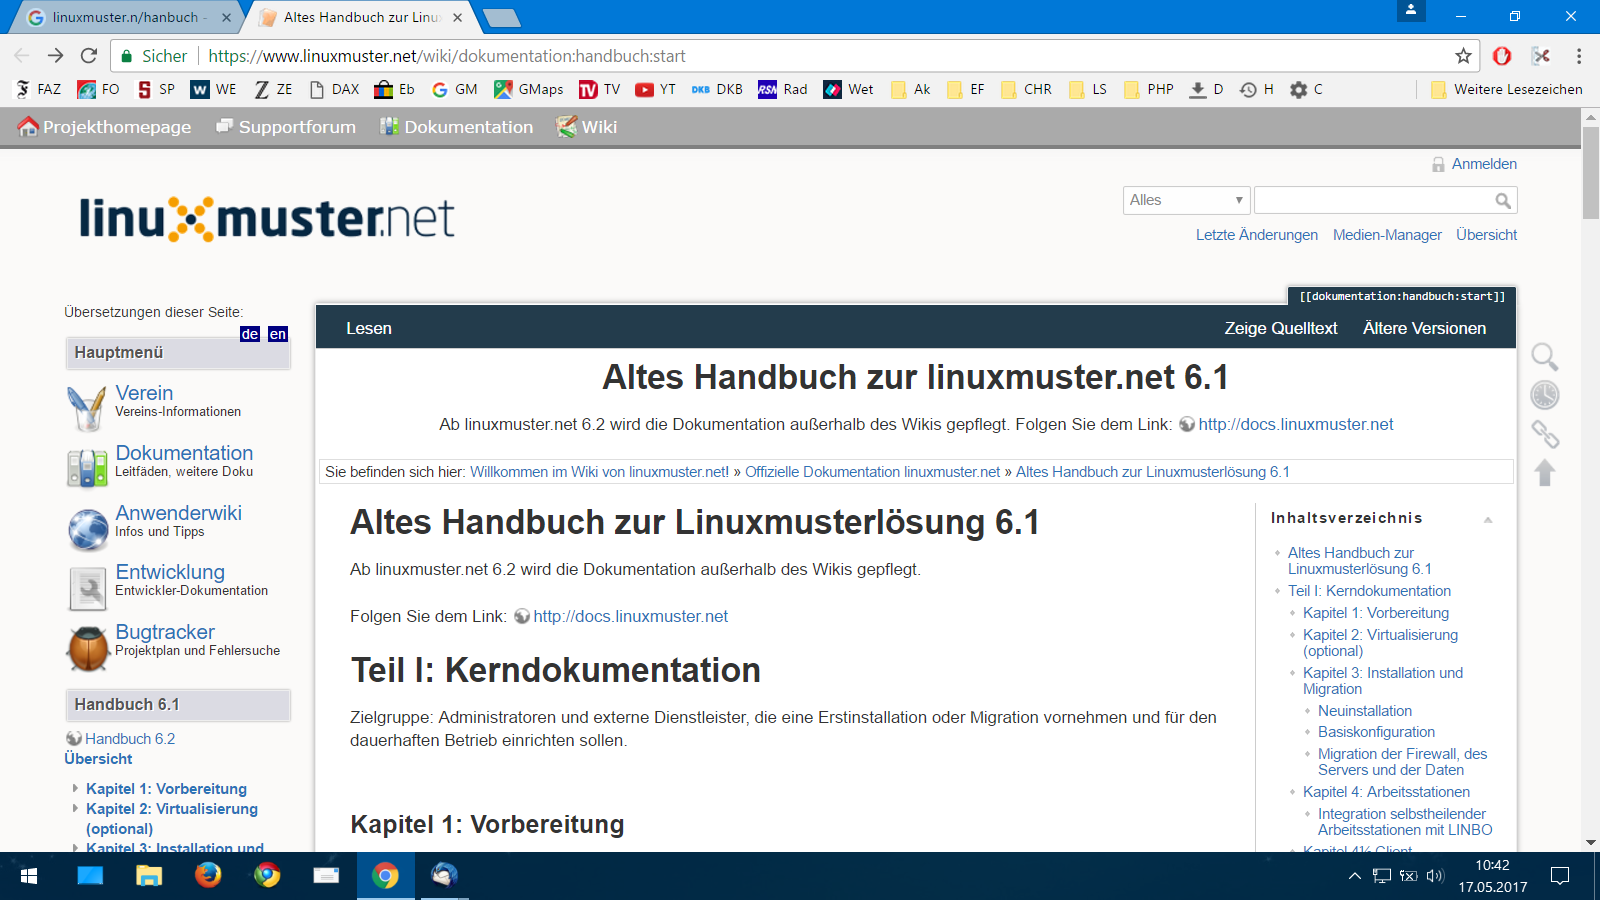Open Zeige Quelltext
This screenshot has width=1600, height=900.
(1280, 328)
